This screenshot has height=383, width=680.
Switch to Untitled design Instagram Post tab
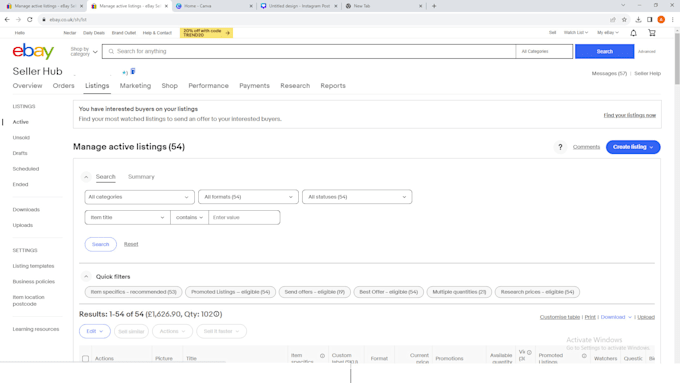298,6
